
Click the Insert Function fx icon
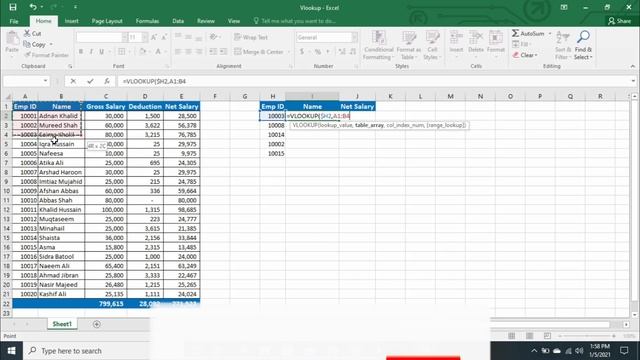click(107, 81)
